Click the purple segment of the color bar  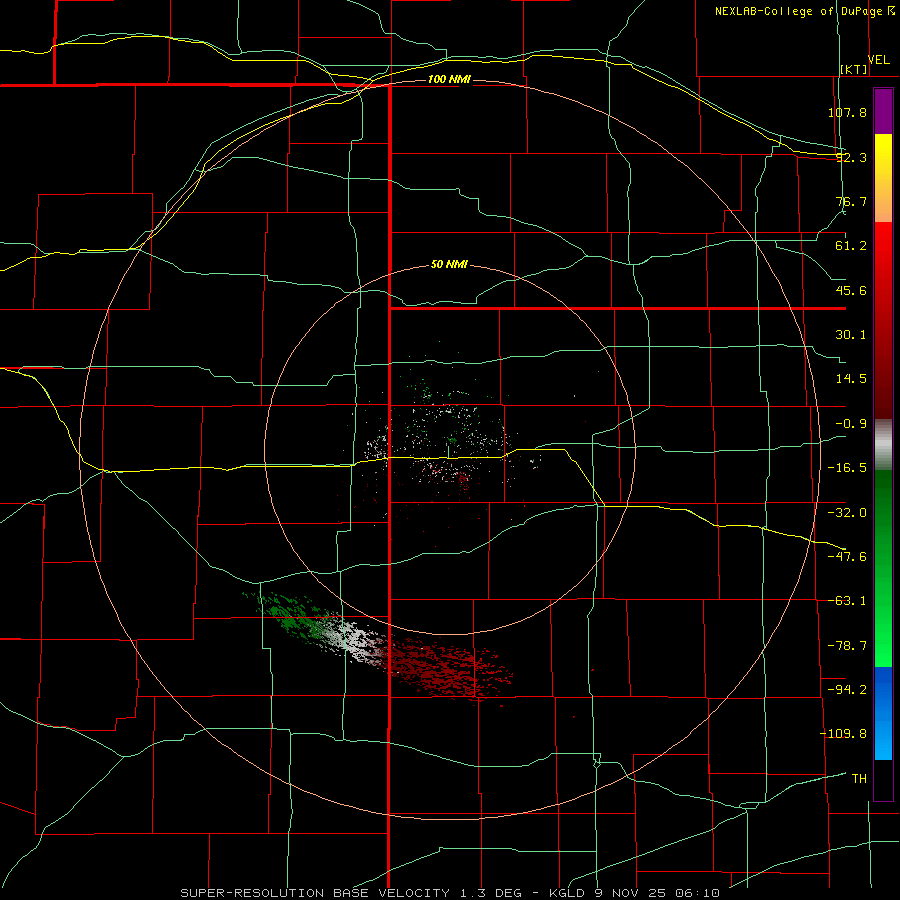(x=883, y=112)
